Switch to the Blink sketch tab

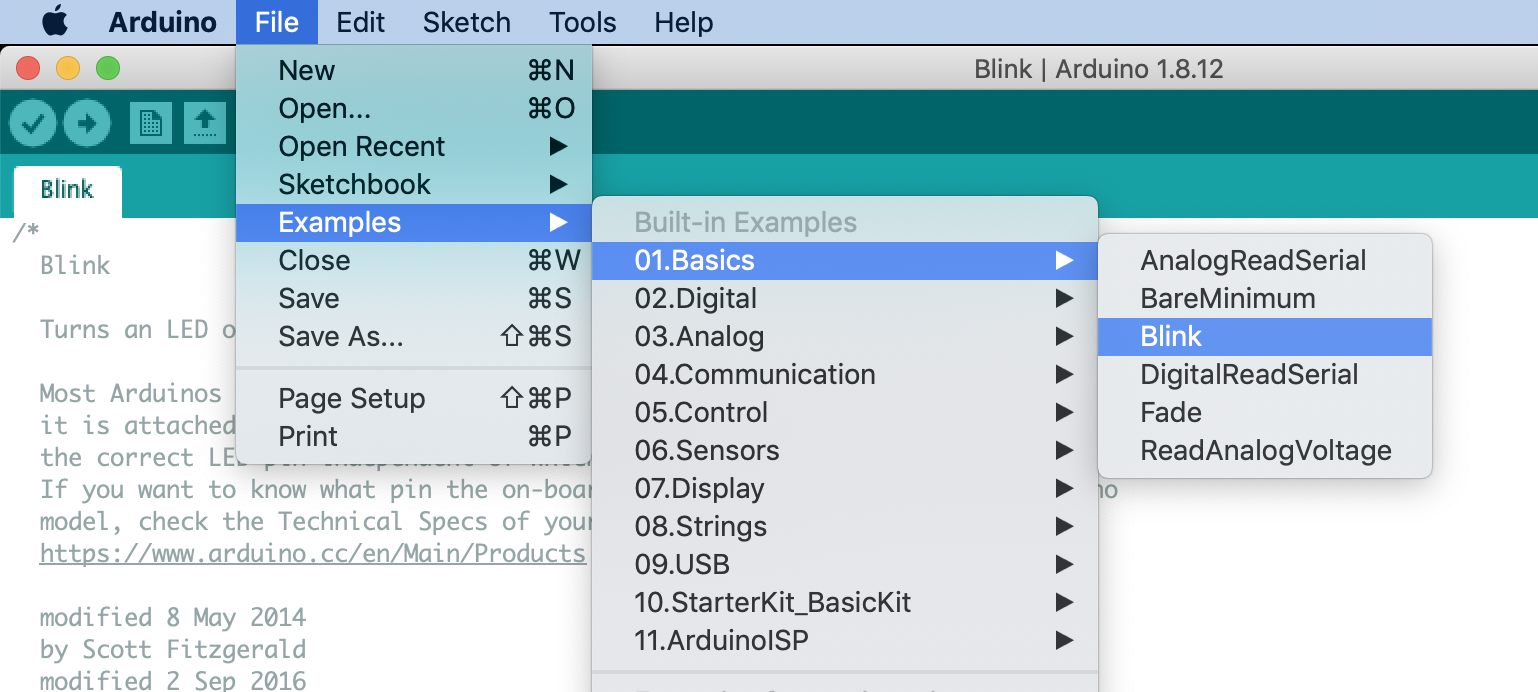point(67,190)
